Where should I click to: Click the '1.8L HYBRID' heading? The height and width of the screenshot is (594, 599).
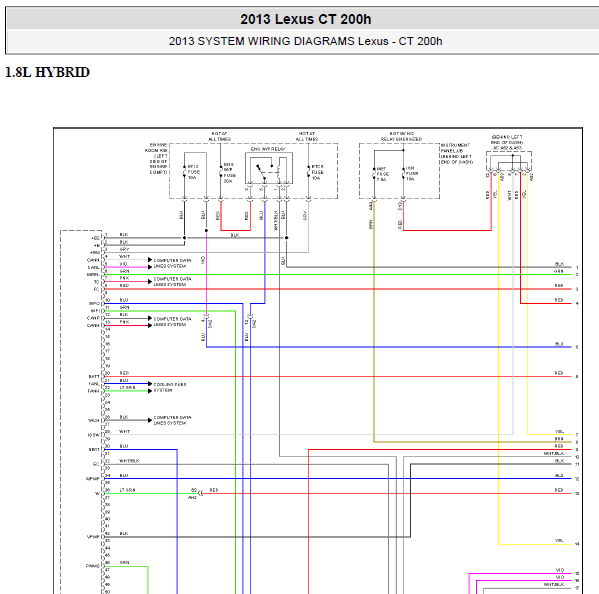tap(47, 72)
